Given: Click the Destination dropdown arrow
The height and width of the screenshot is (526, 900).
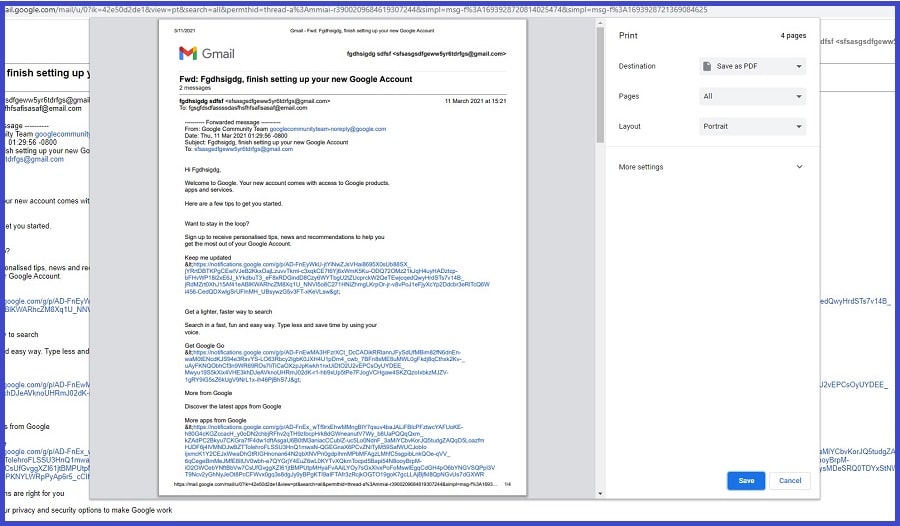Looking at the screenshot, I should tap(798, 66).
